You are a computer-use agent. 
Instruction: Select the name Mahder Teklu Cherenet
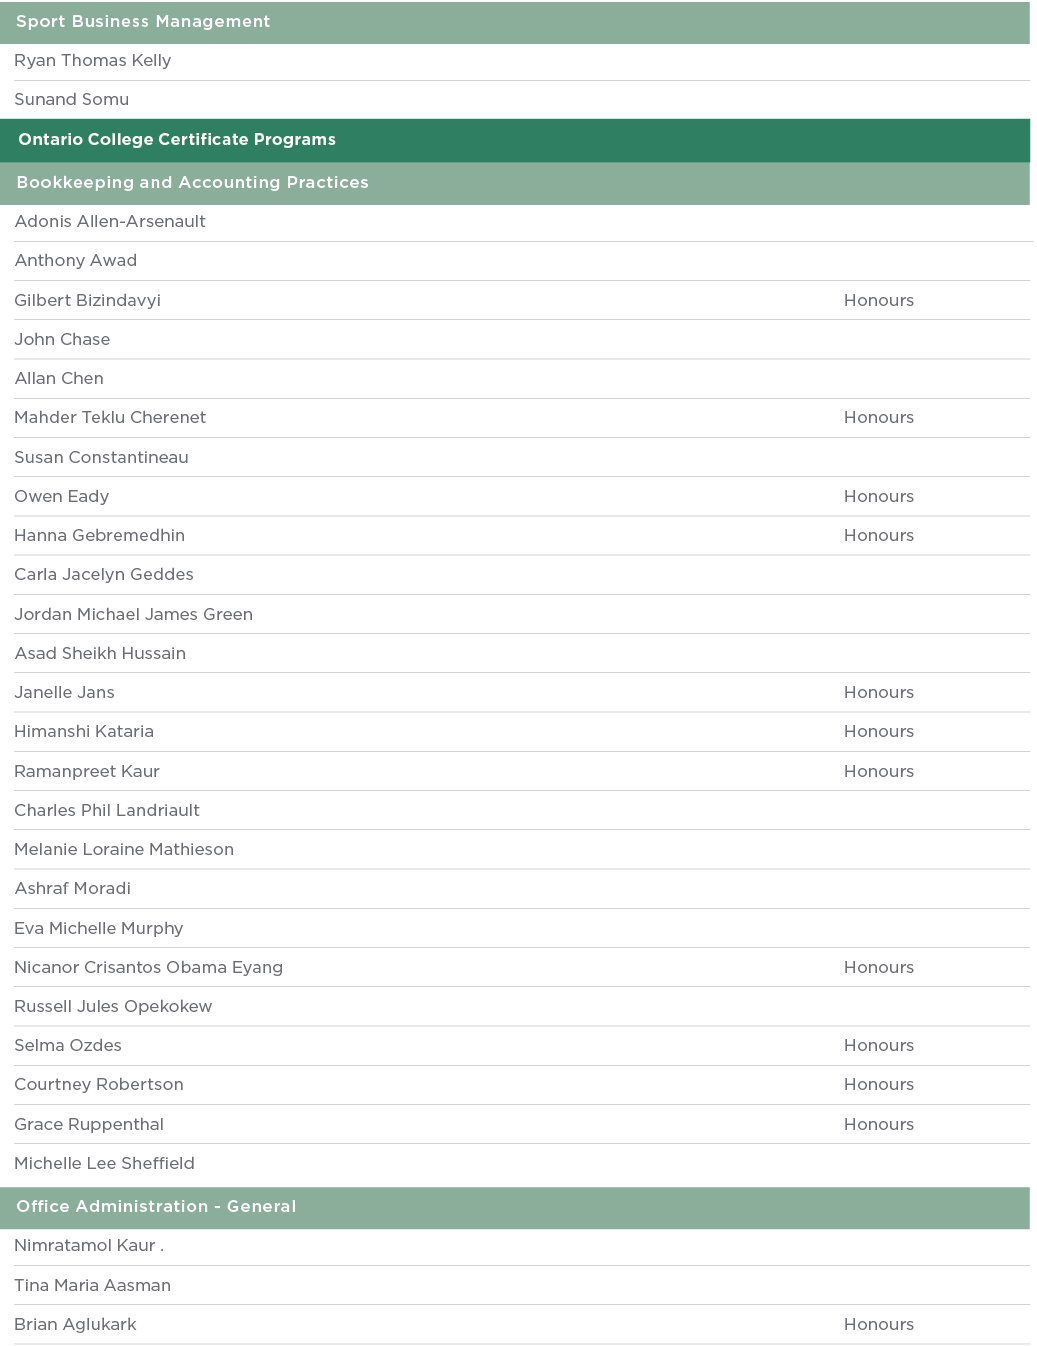click(110, 418)
